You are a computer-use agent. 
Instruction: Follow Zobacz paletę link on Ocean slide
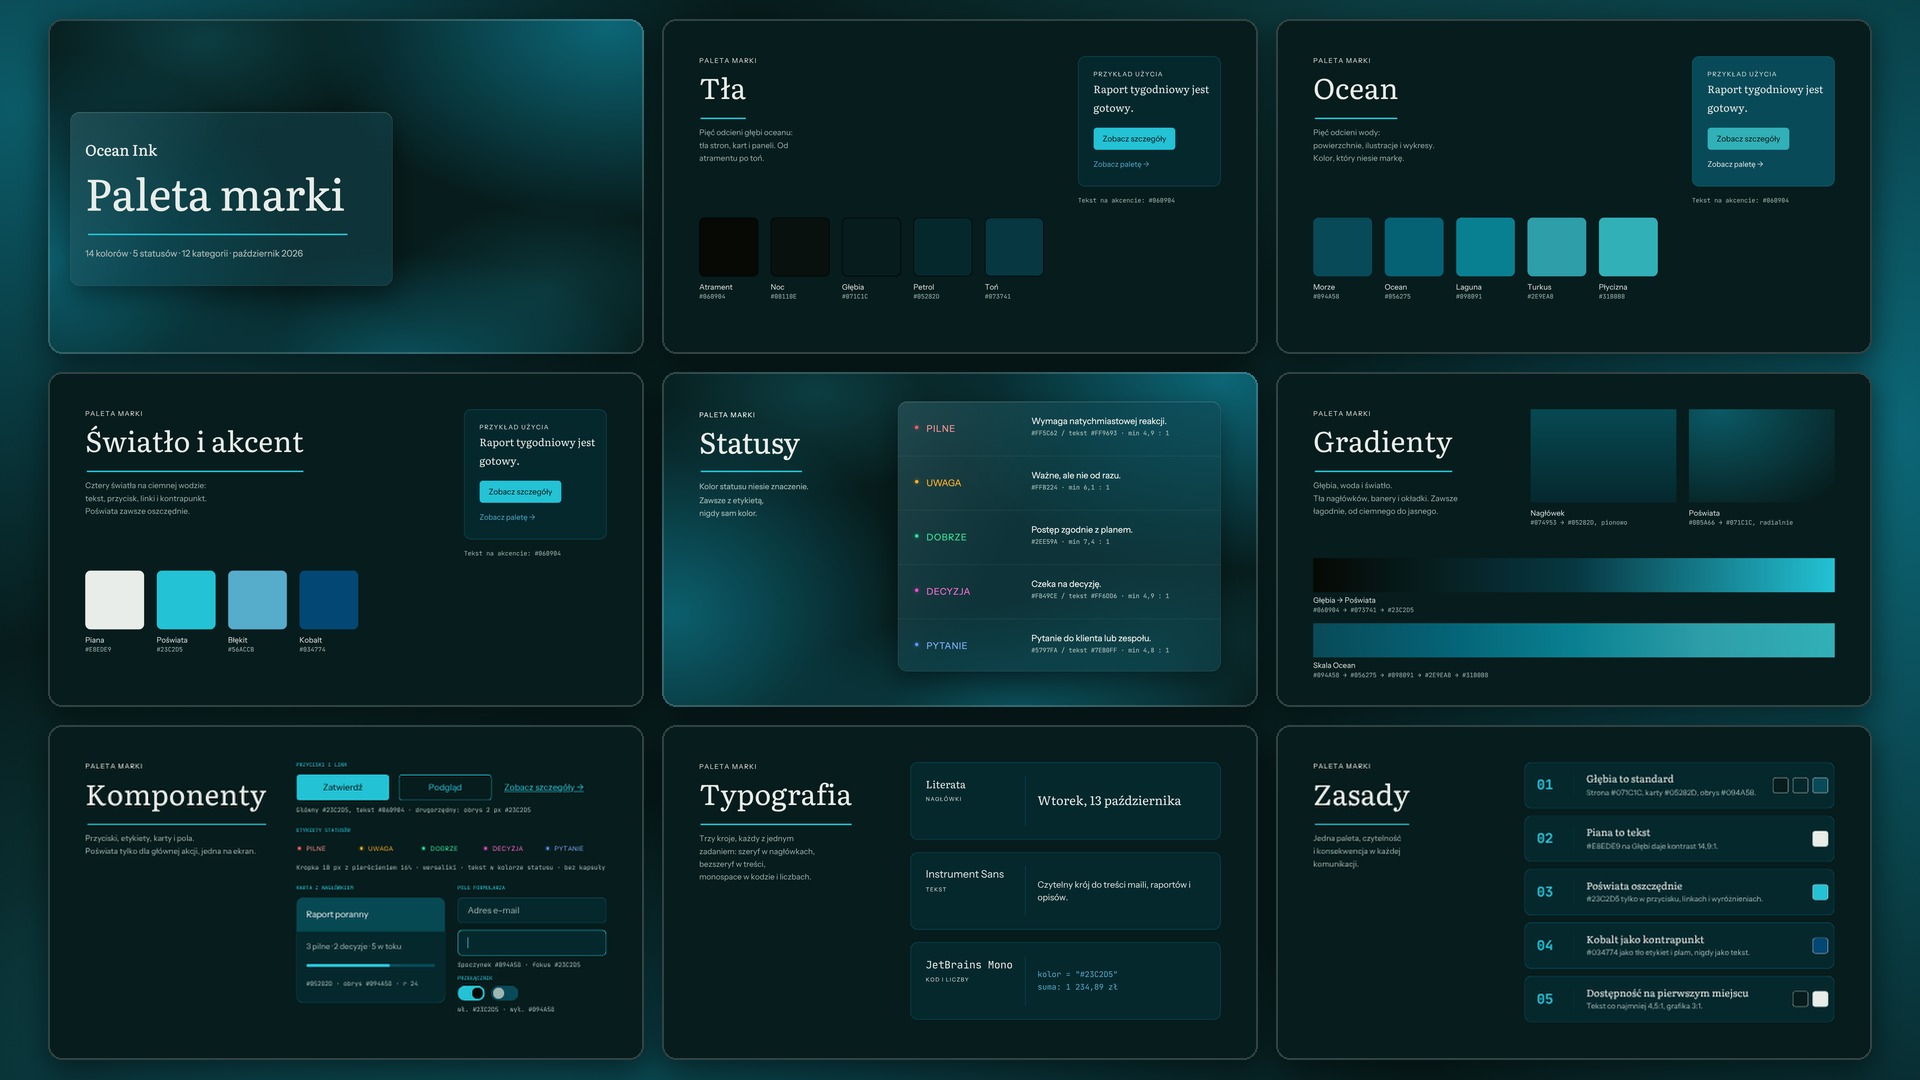(1735, 164)
